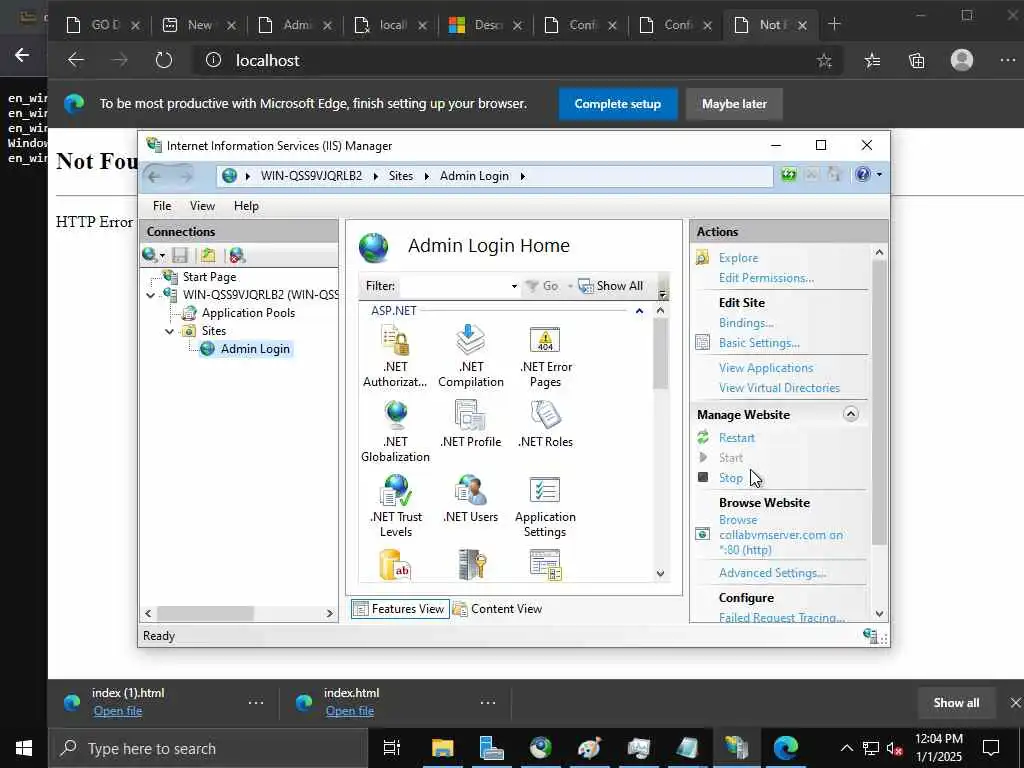Click the Edge favorites star icon
The width and height of the screenshot is (1024, 768).
point(824,61)
